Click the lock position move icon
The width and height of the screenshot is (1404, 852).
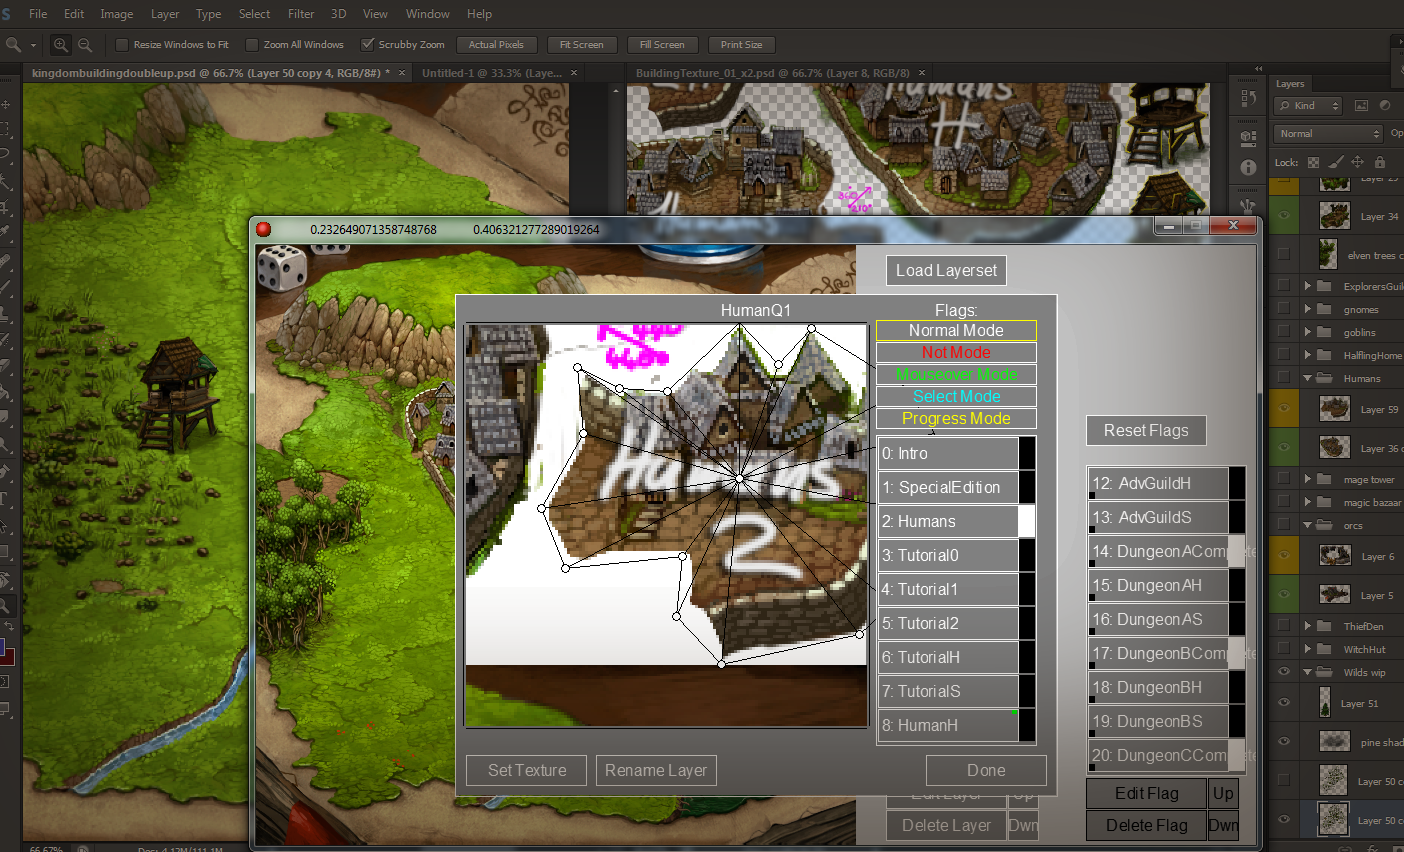click(x=1357, y=162)
